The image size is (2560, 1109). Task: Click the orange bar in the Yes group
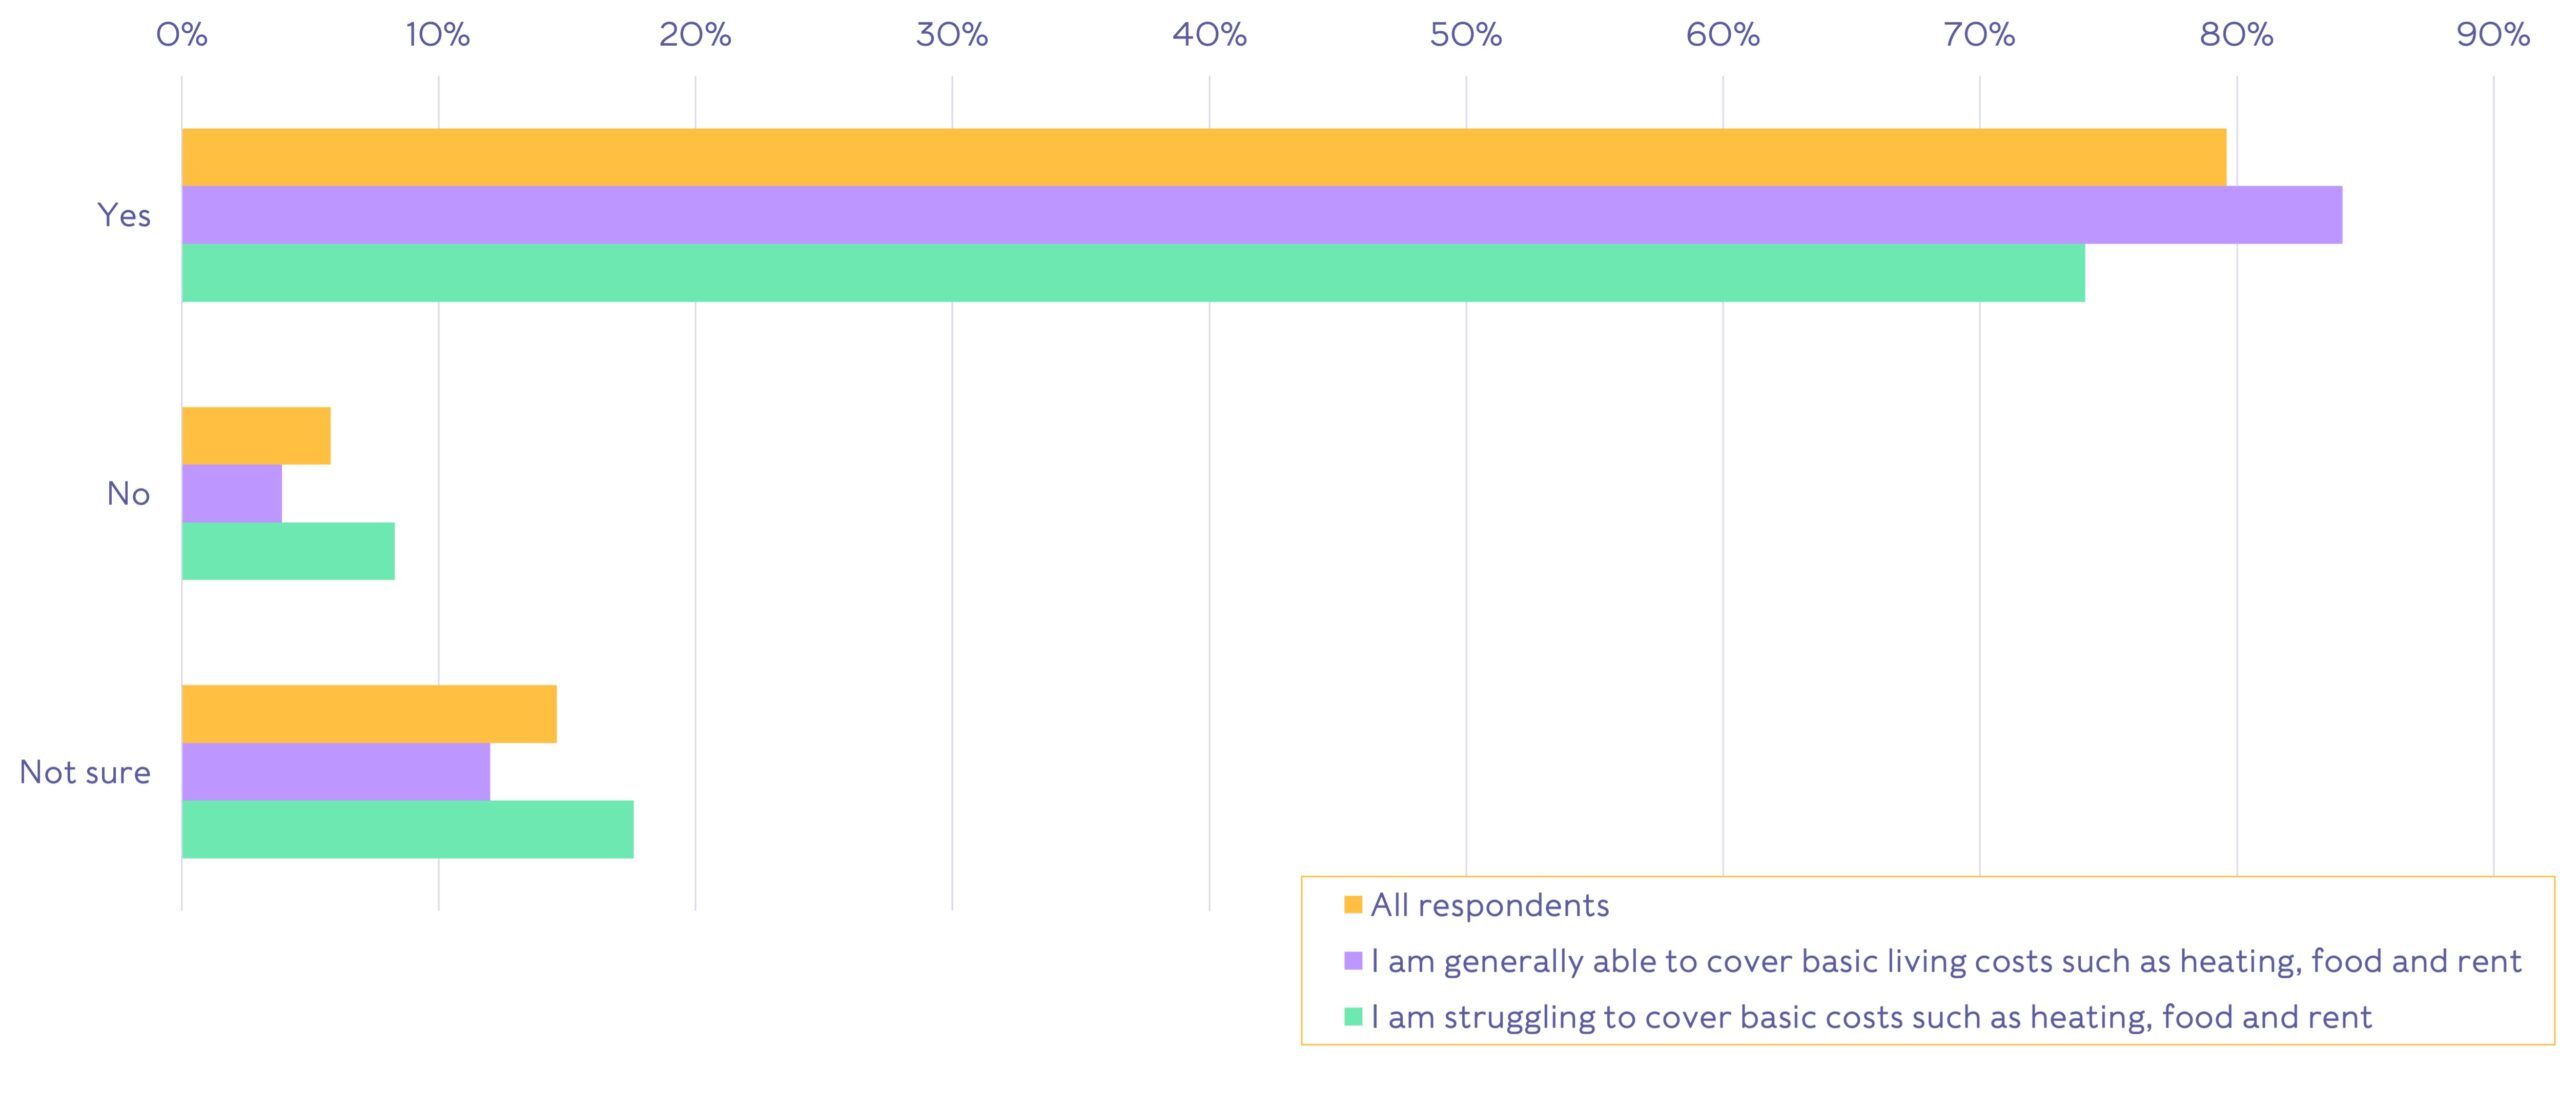[1203, 157]
